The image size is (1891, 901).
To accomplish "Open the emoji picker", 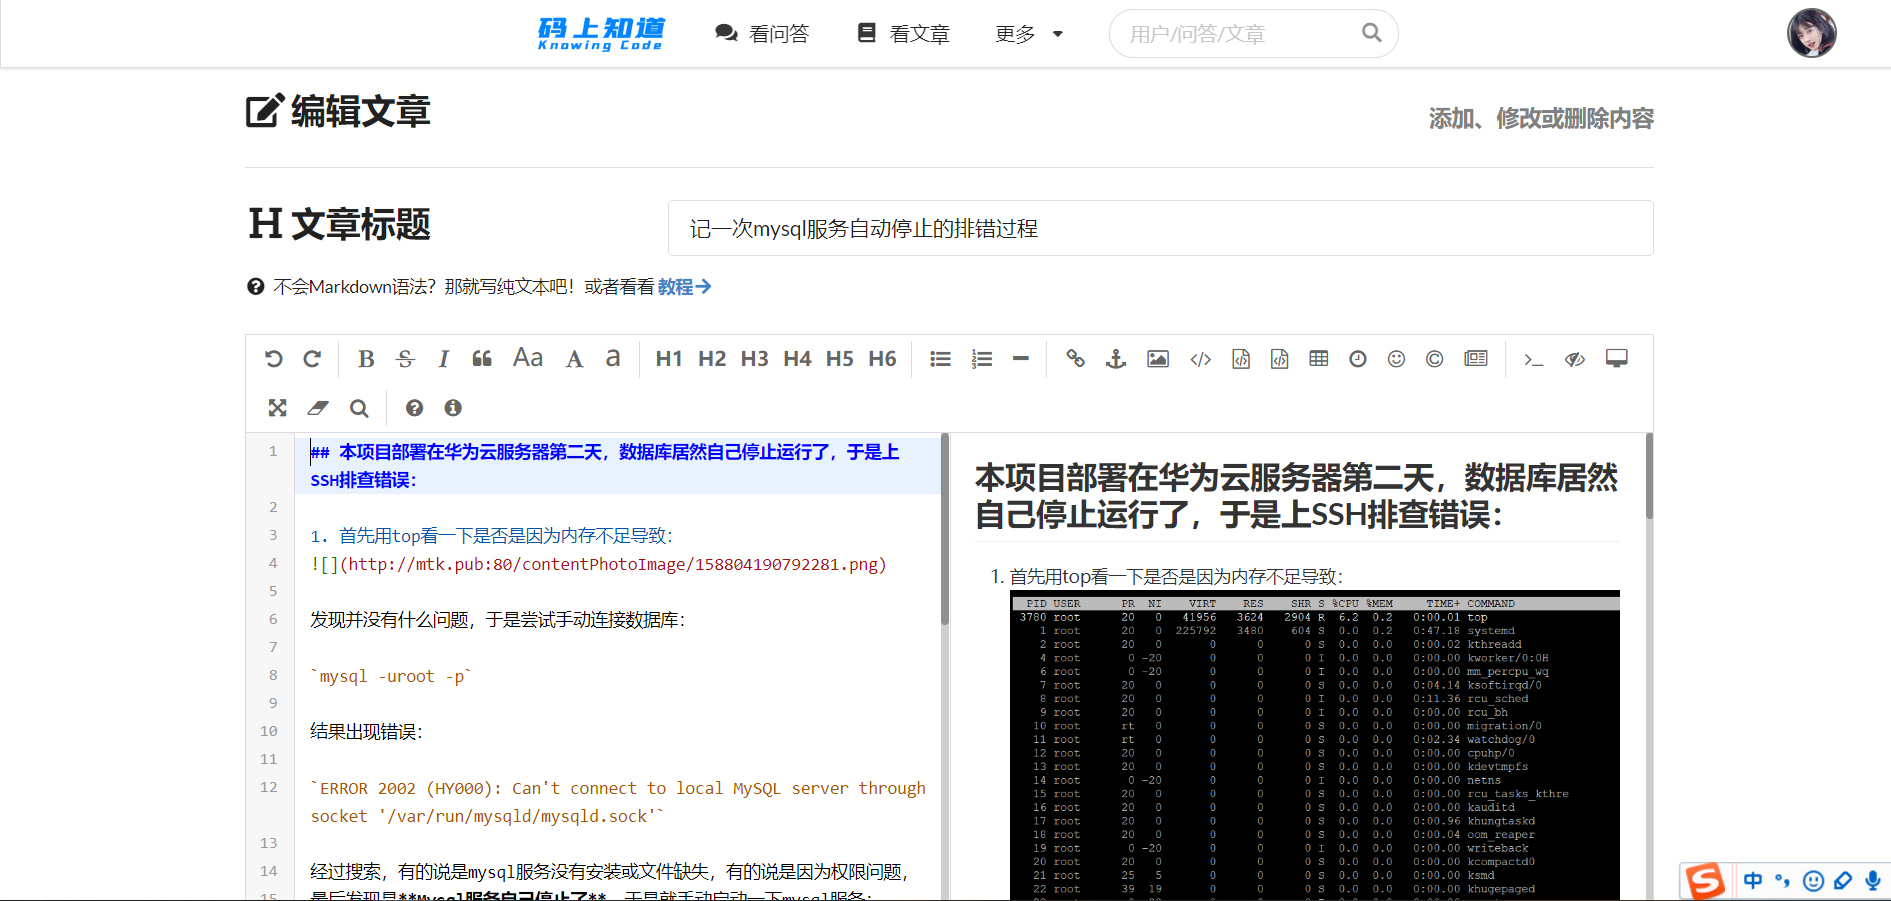I will pyautogui.click(x=1396, y=358).
